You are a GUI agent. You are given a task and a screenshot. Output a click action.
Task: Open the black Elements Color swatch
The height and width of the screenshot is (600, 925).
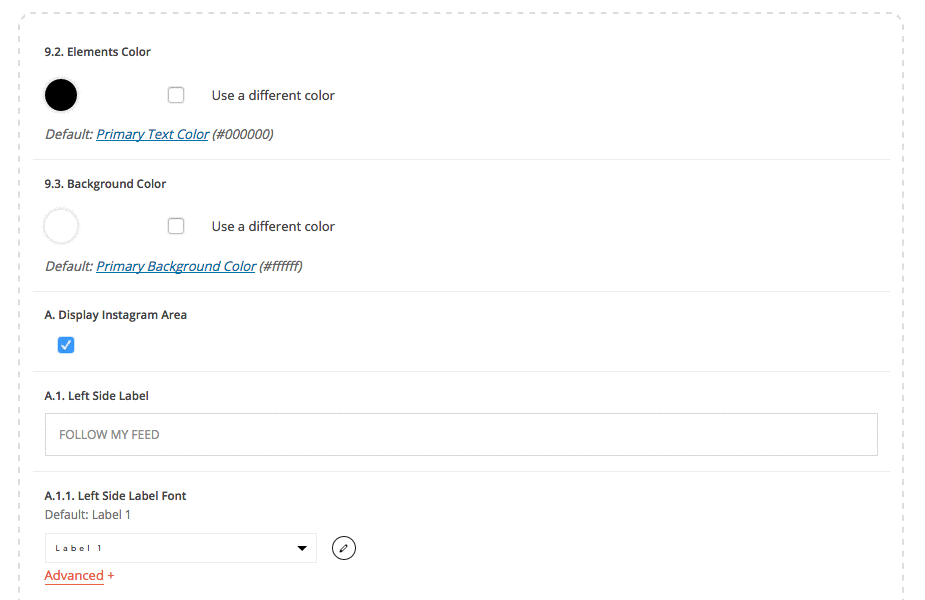[x=61, y=95]
